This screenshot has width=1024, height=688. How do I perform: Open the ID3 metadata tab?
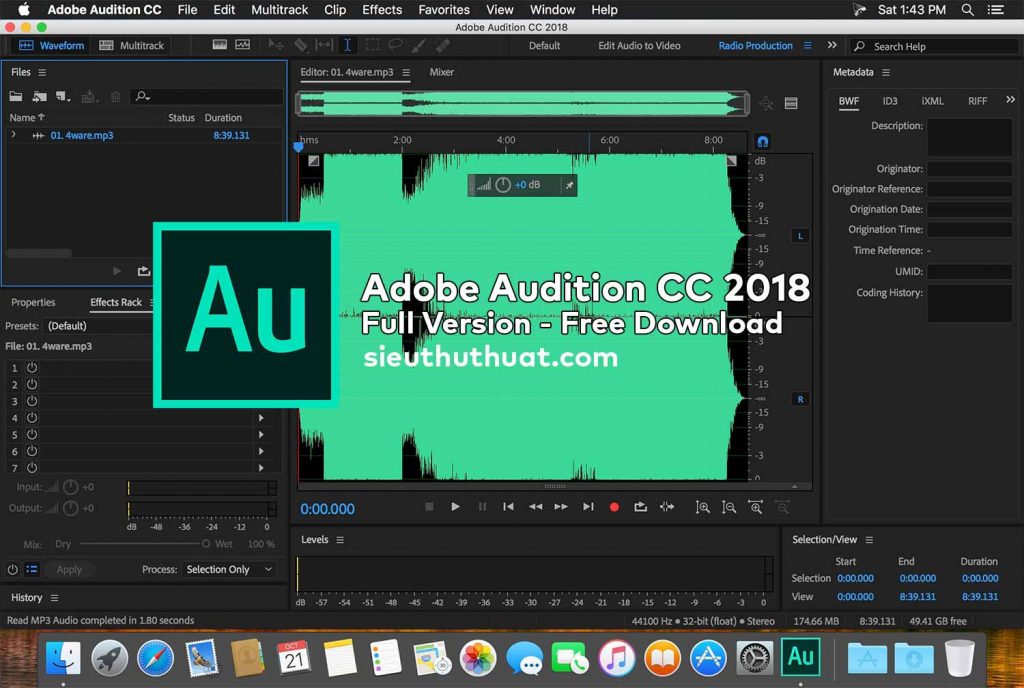[x=890, y=101]
